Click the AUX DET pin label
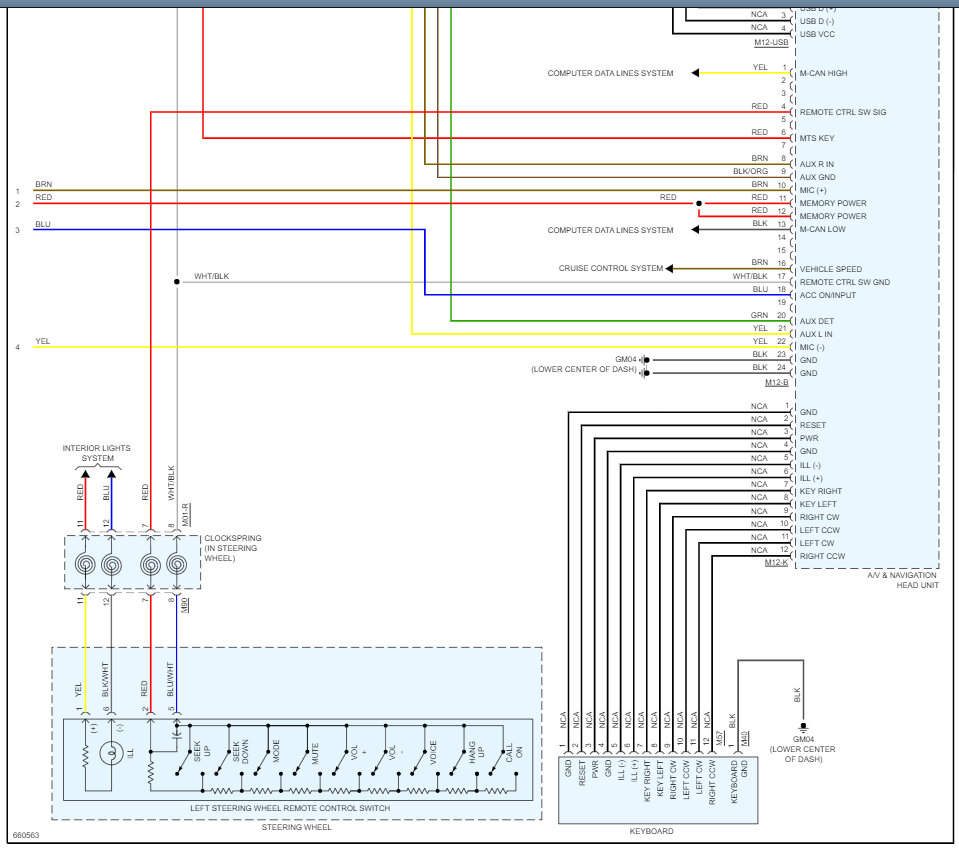This screenshot has height=857, width=959. (x=816, y=321)
